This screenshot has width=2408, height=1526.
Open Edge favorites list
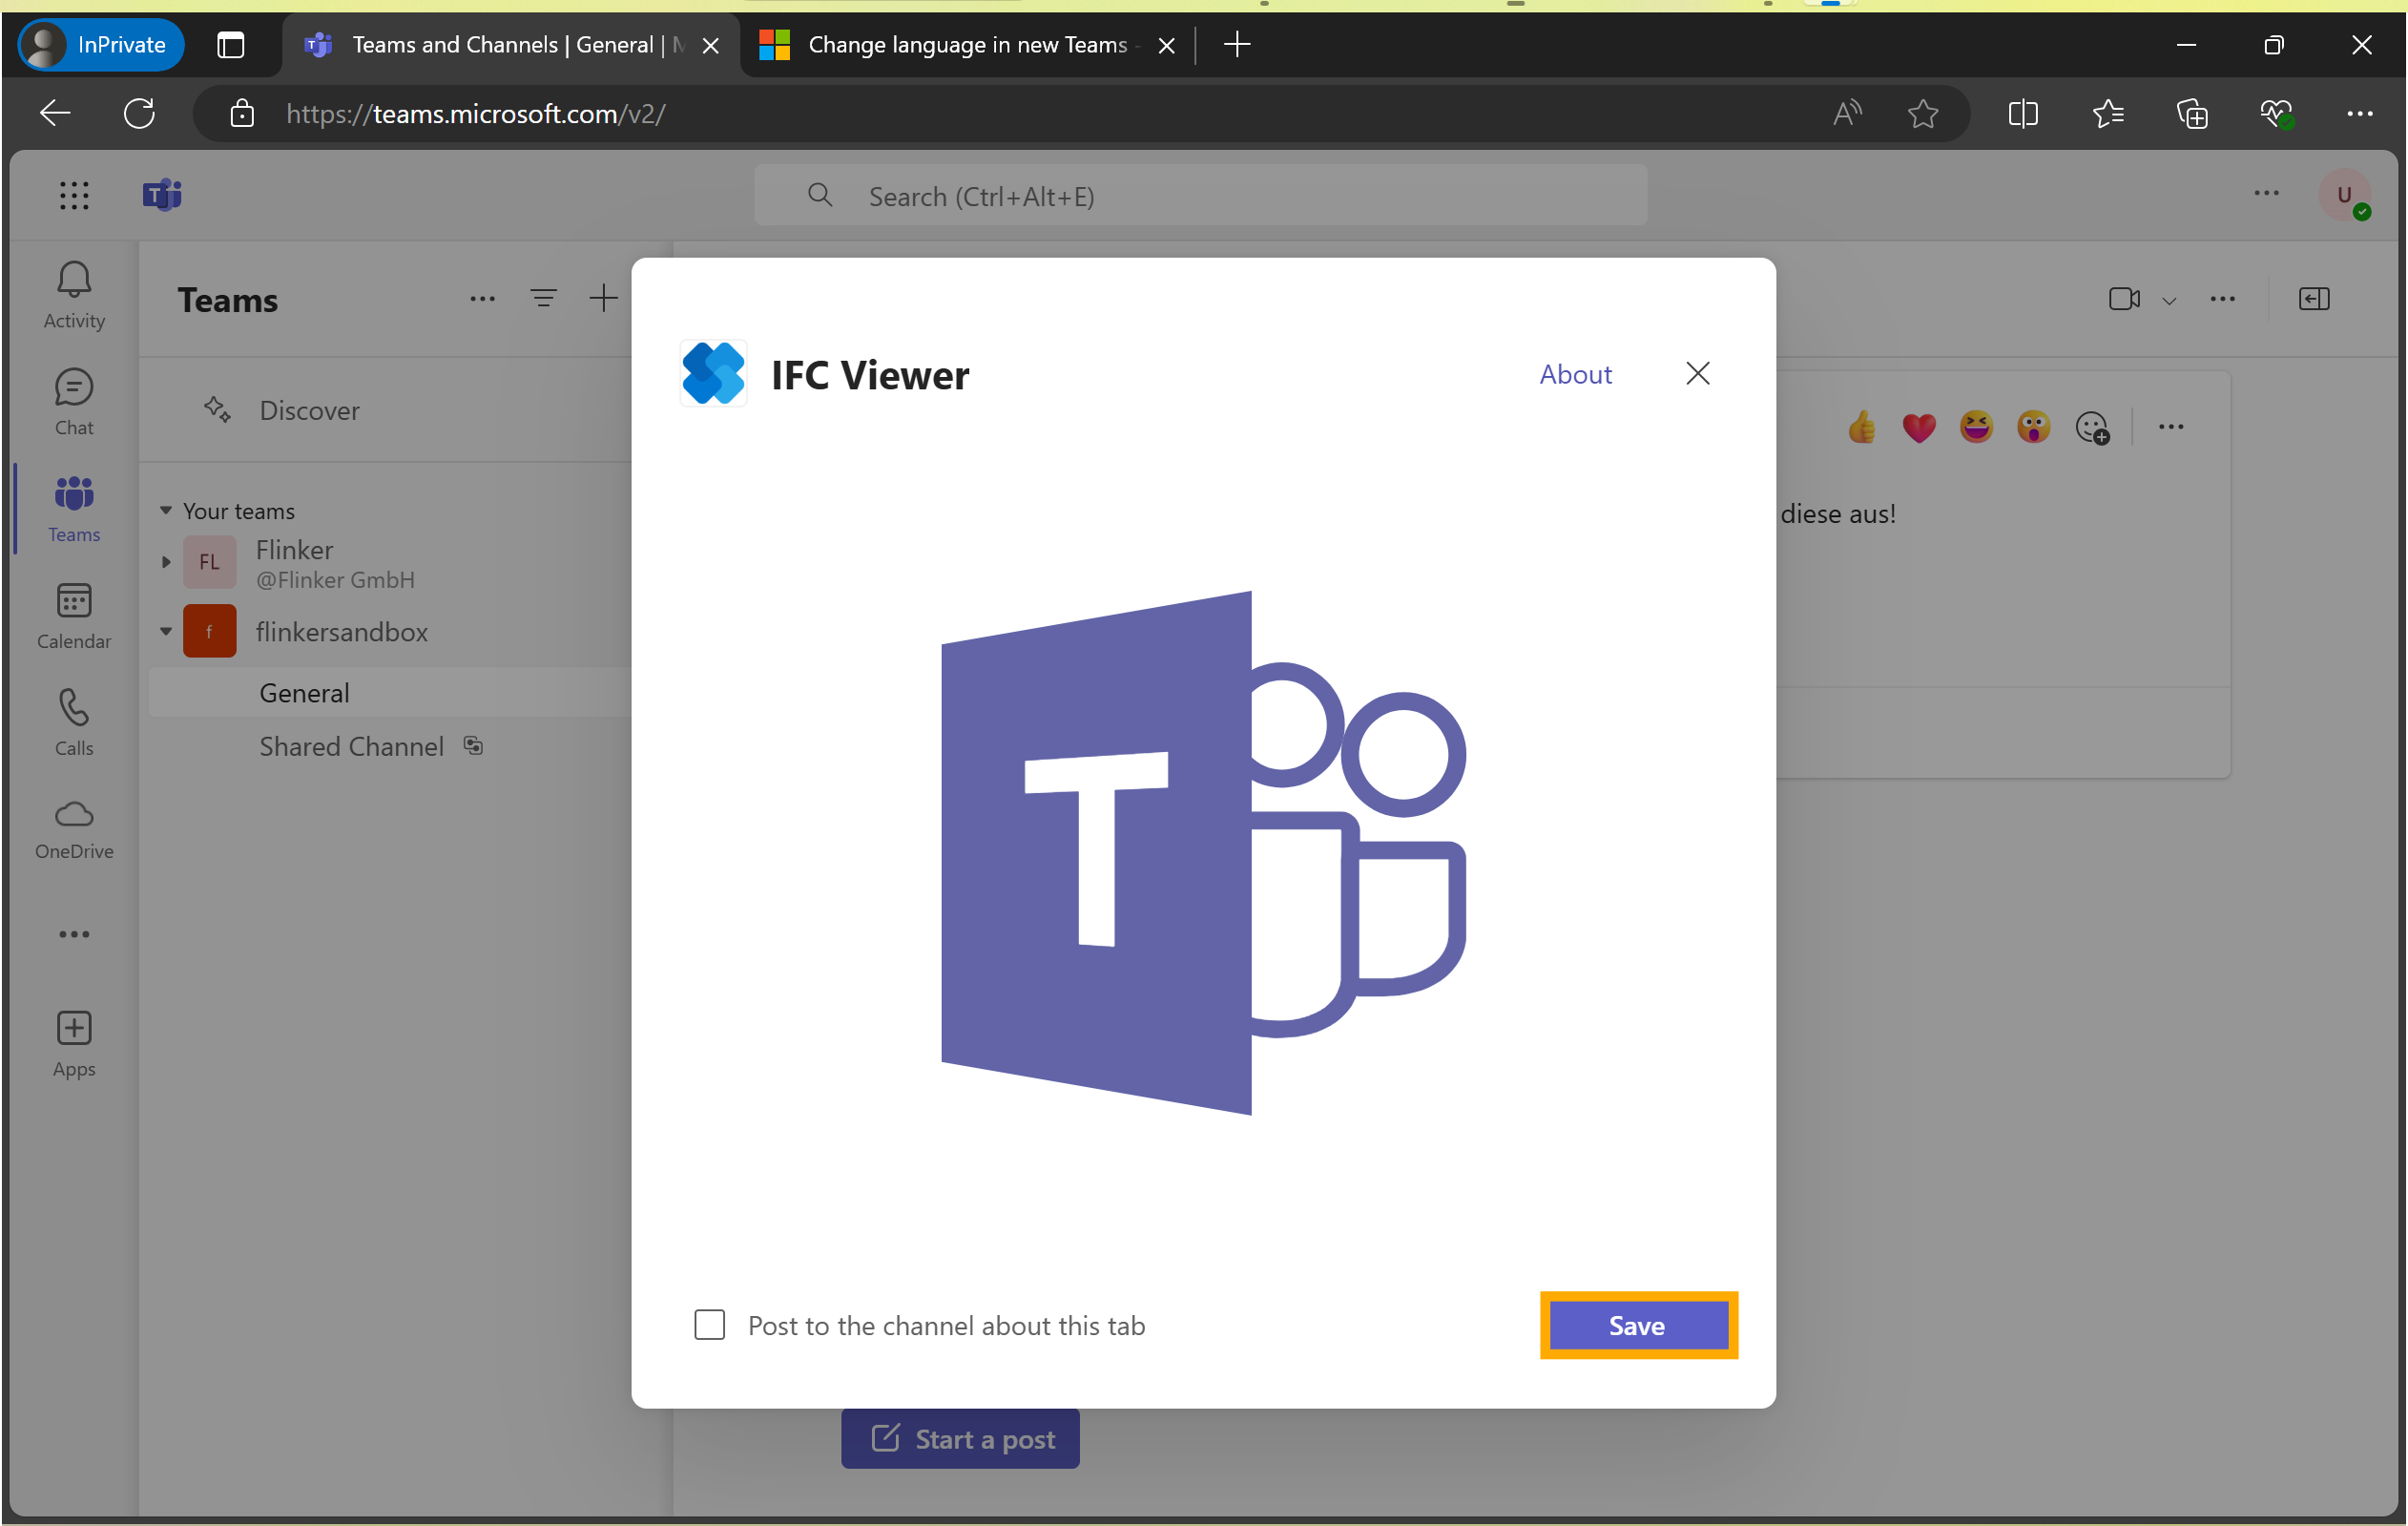pos(2108,114)
